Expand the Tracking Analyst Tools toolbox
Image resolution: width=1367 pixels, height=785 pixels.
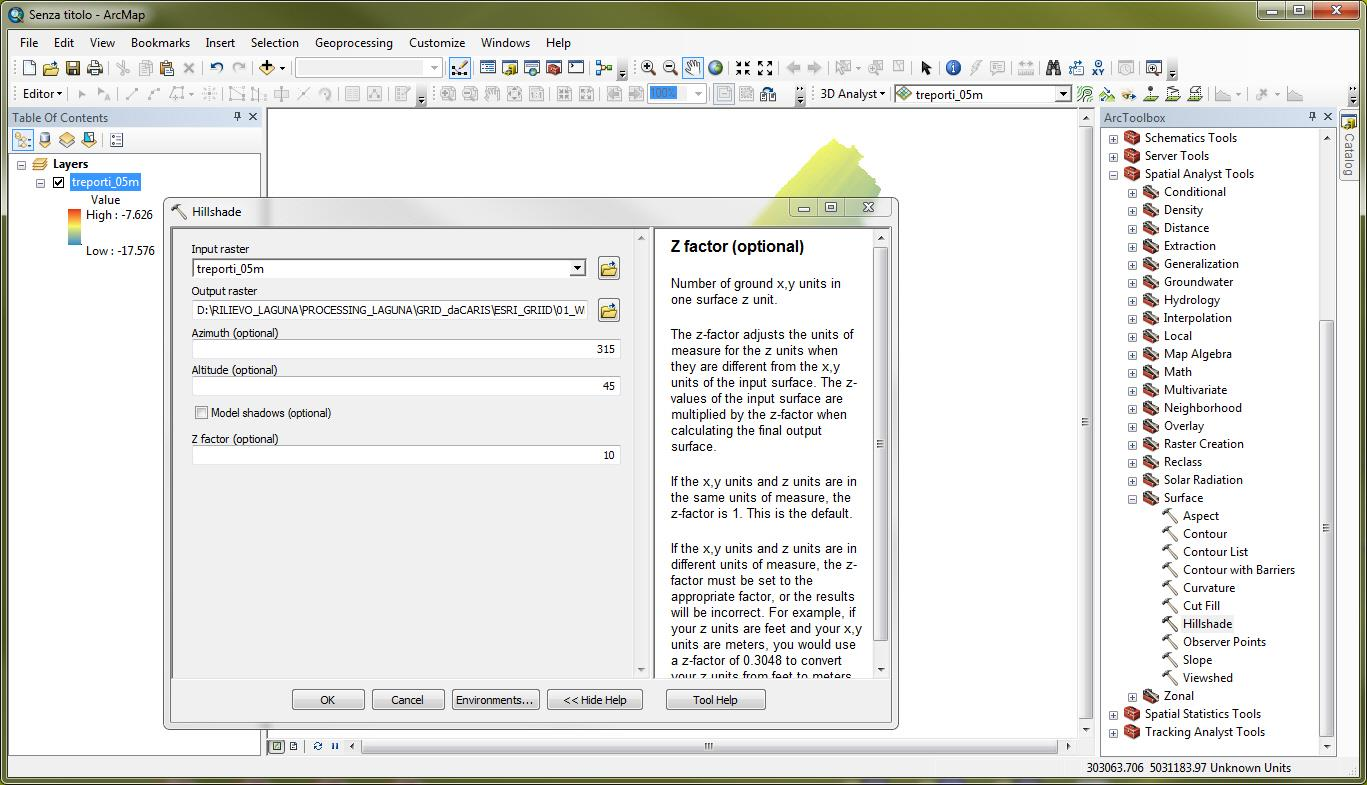(x=1113, y=732)
